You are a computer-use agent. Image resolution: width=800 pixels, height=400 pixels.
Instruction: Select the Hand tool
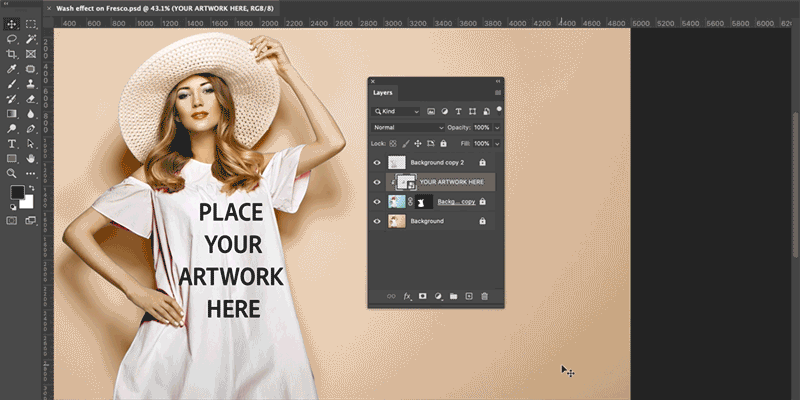(31, 159)
